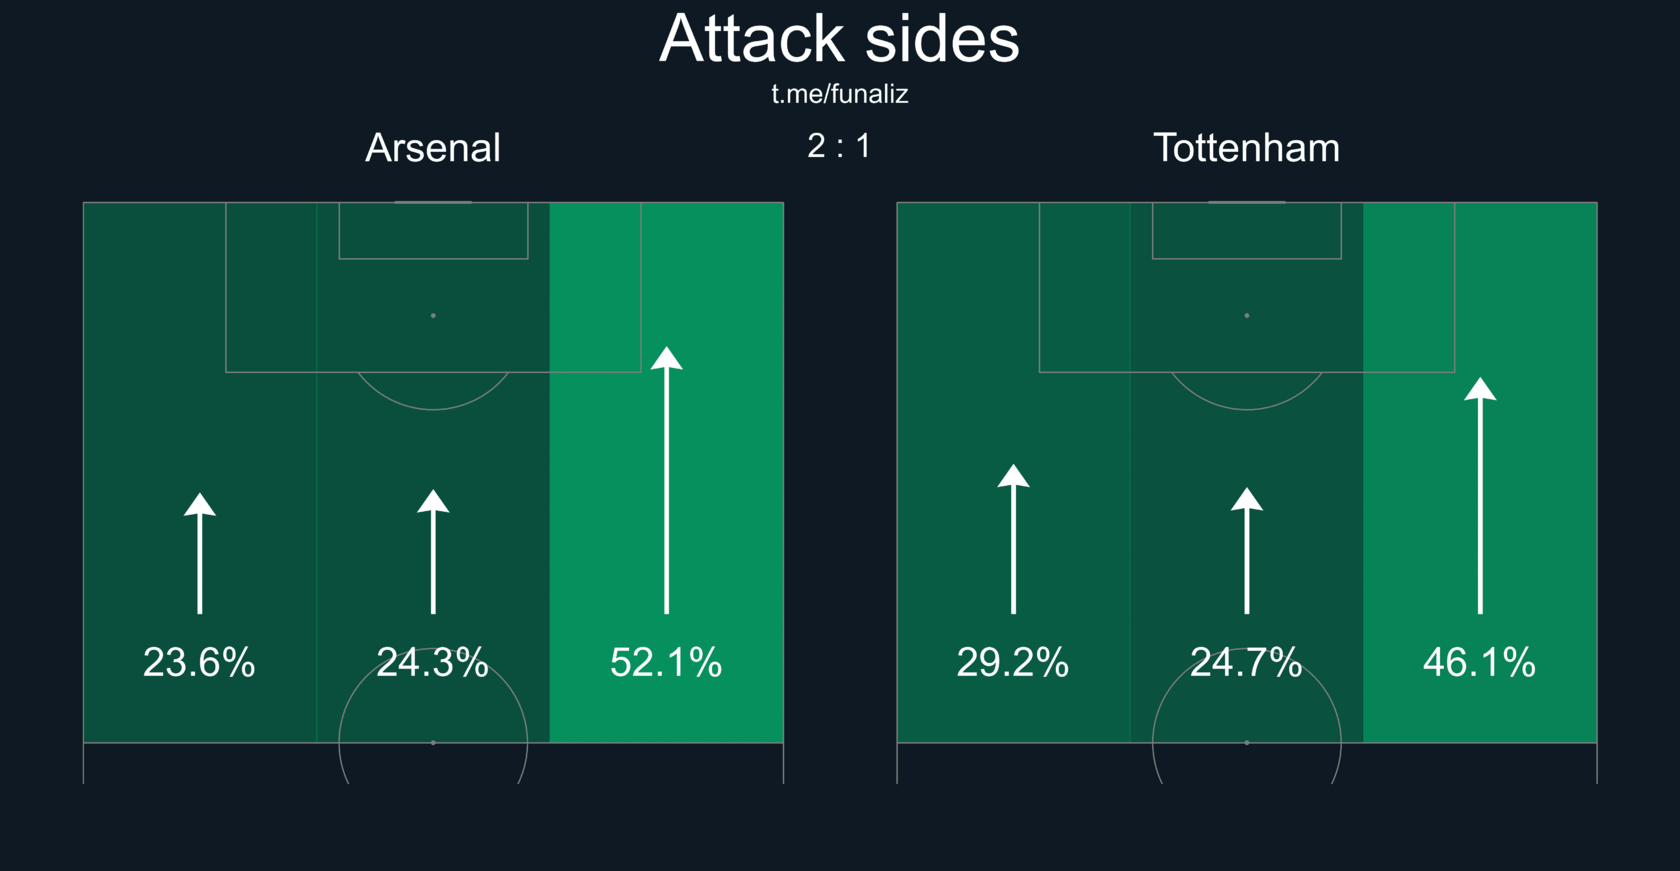Click the Arsenal penalty spot

(433, 316)
